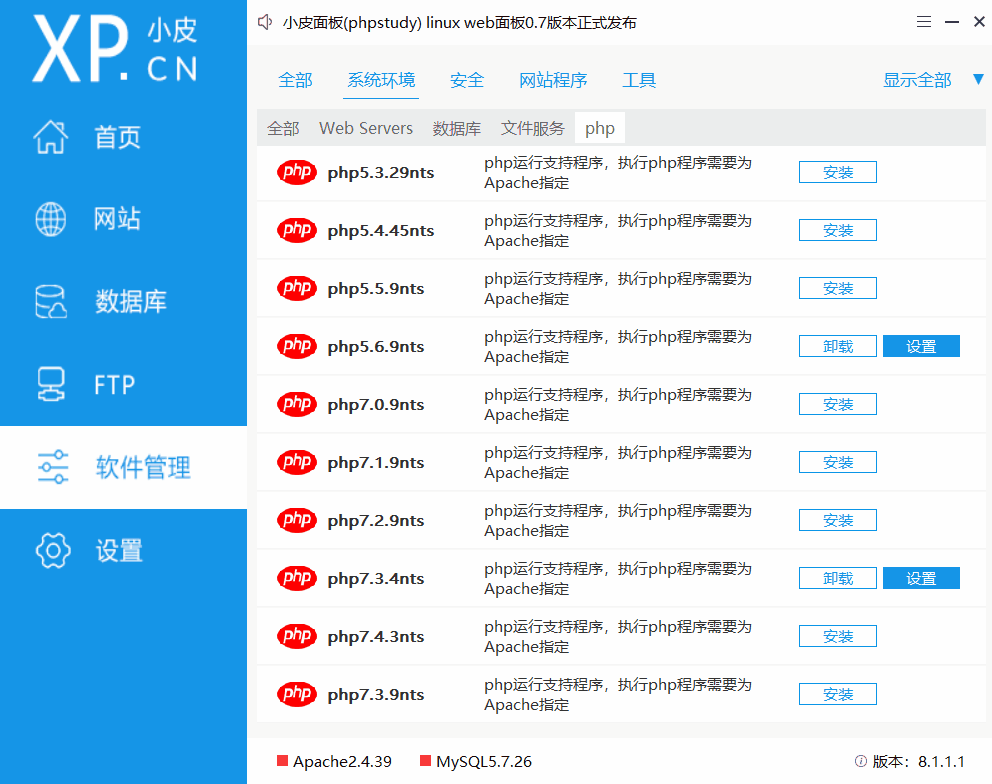
Task: Click the FTP computer icon
Action: [51, 384]
